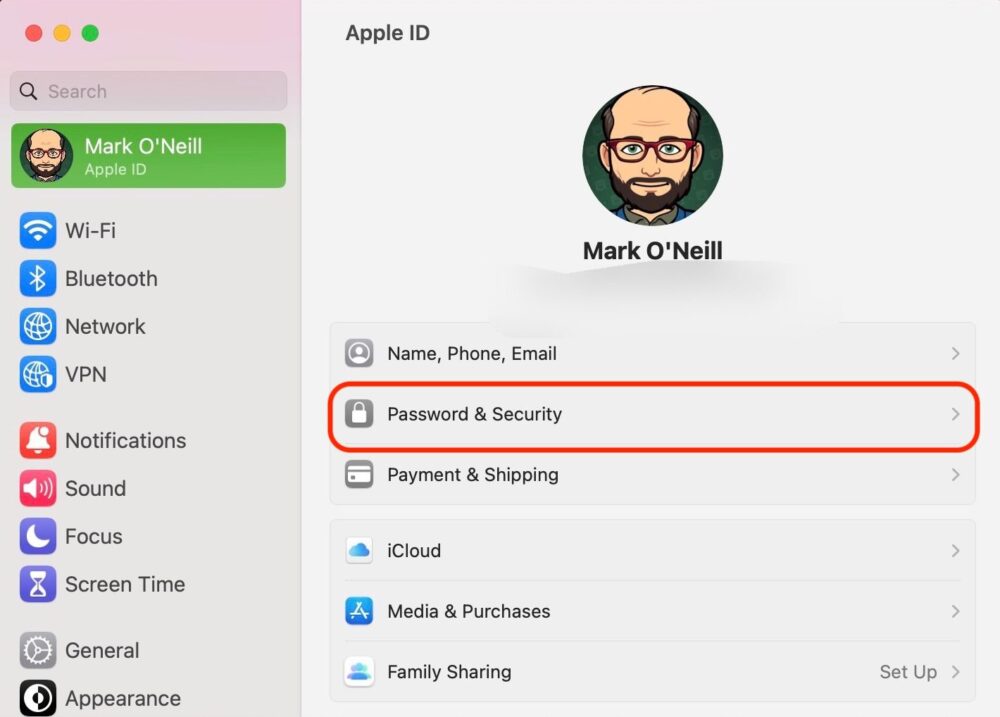Viewport: 1000px width, 717px height.
Task: Click the Media & Purchases App Store icon
Action: click(359, 611)
